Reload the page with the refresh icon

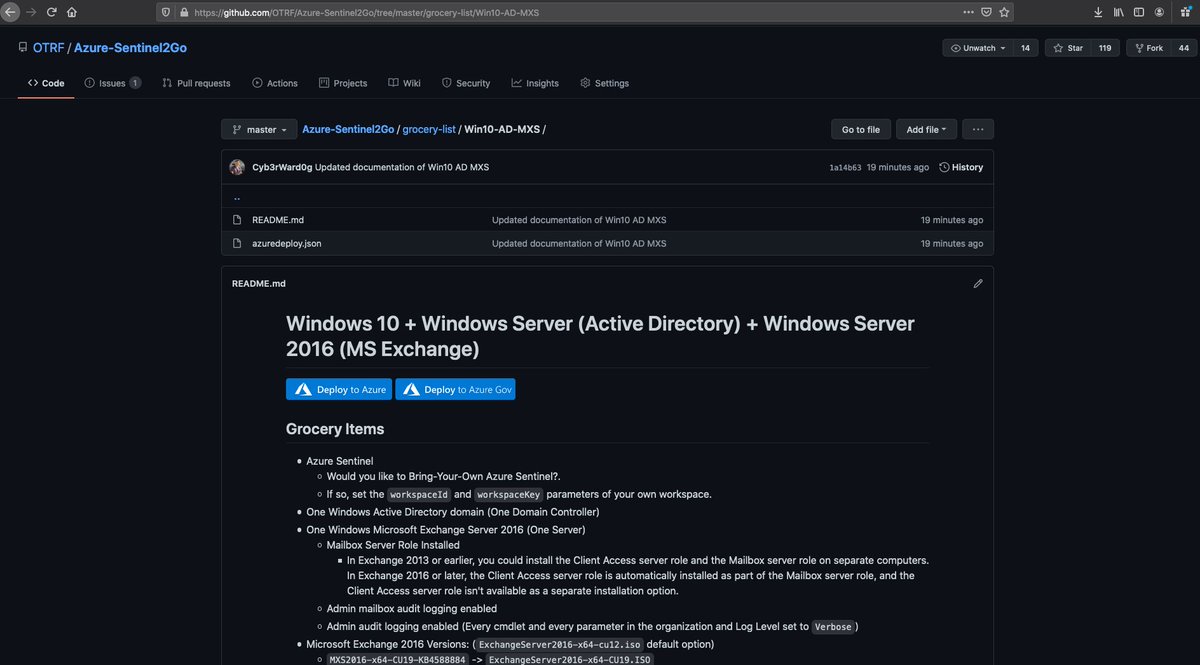52,12
